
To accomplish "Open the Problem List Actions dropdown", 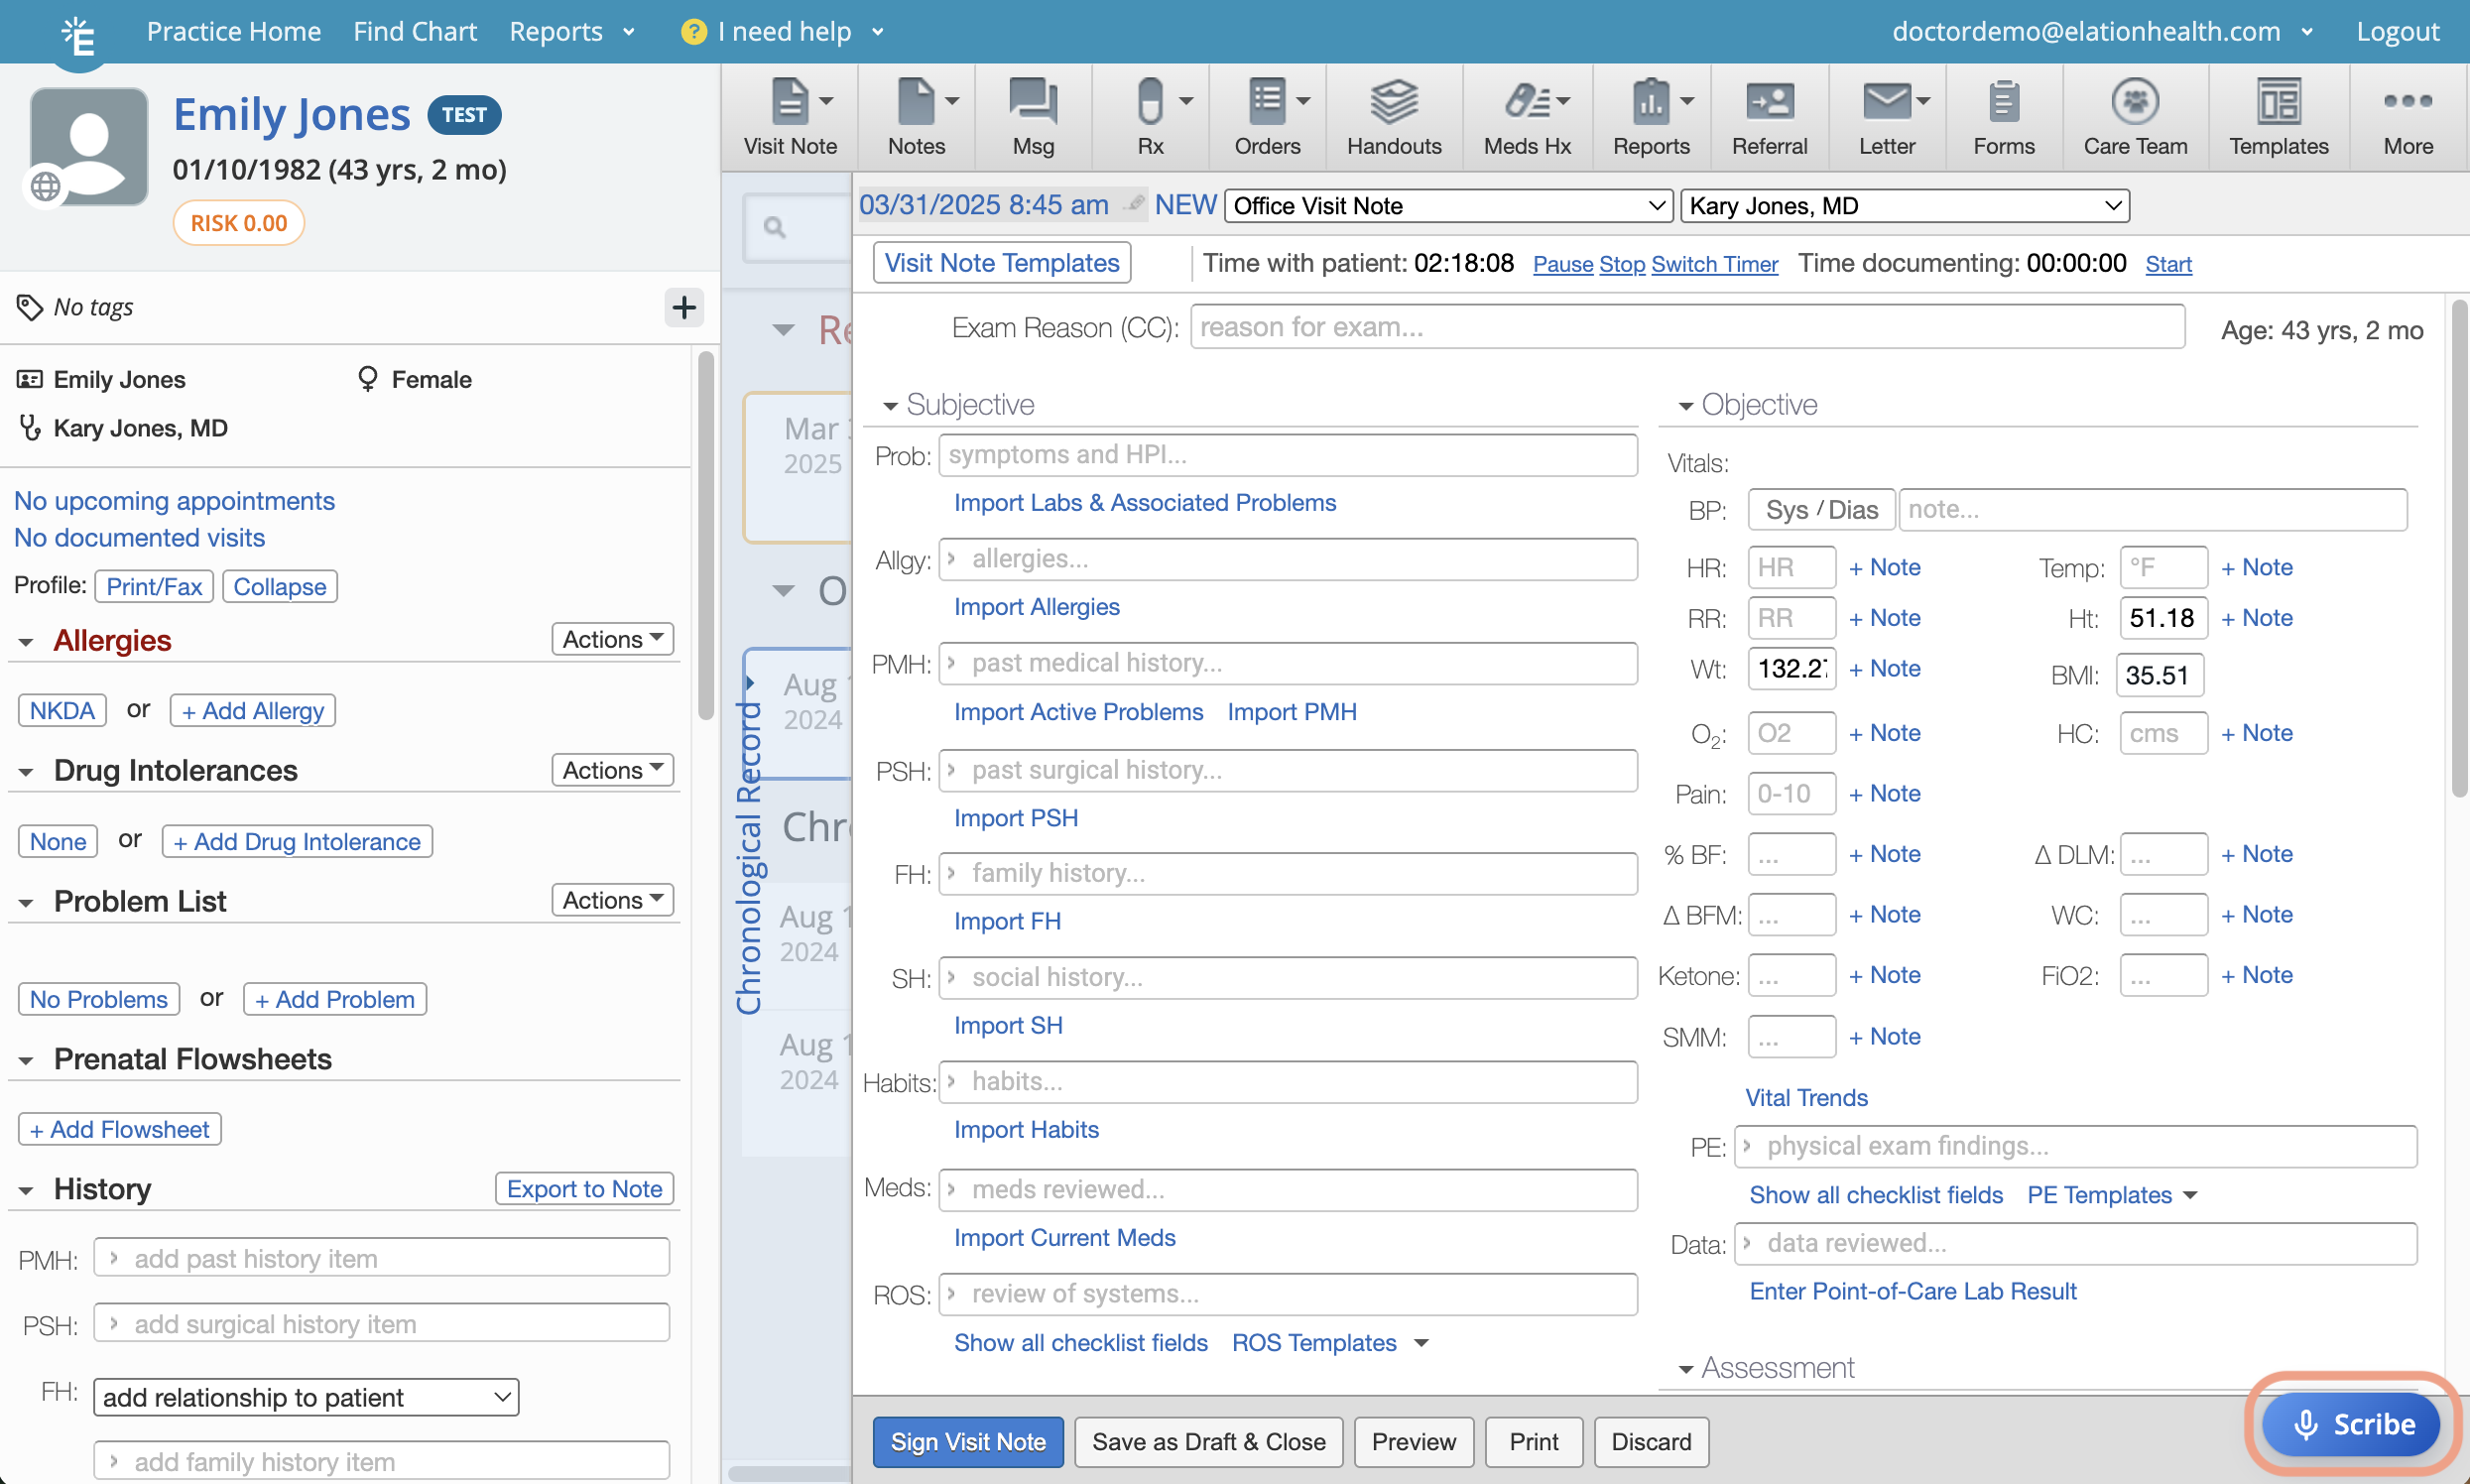I will [x=612, y=900].
